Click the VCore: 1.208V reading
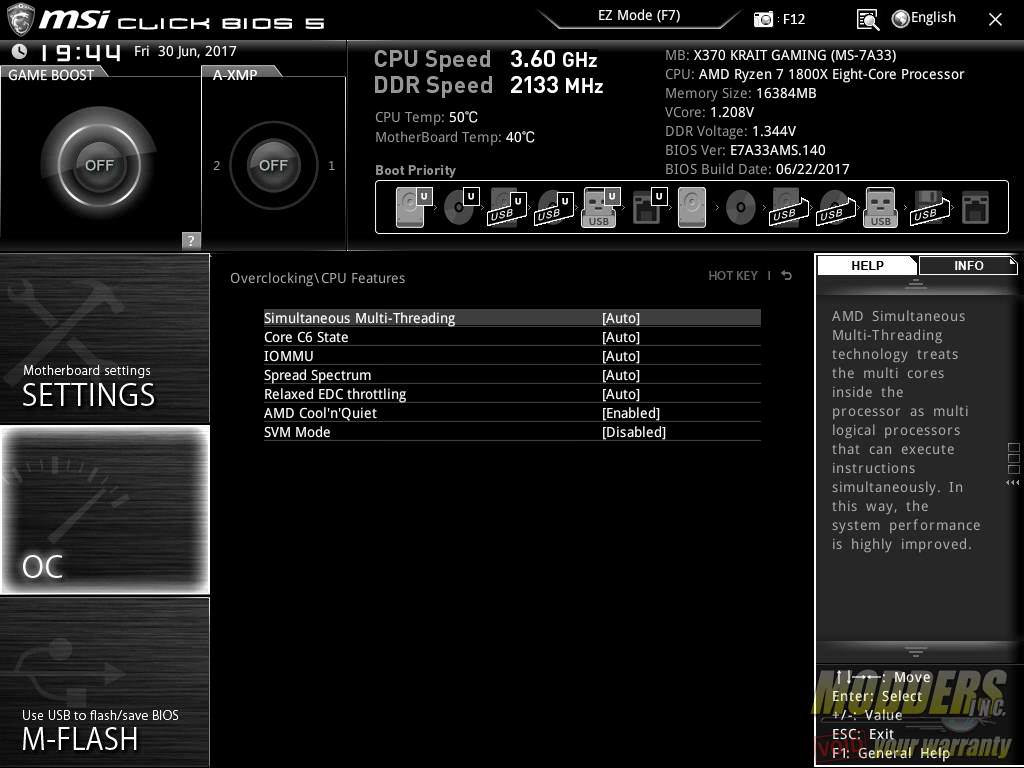 [x=709, y=112]
